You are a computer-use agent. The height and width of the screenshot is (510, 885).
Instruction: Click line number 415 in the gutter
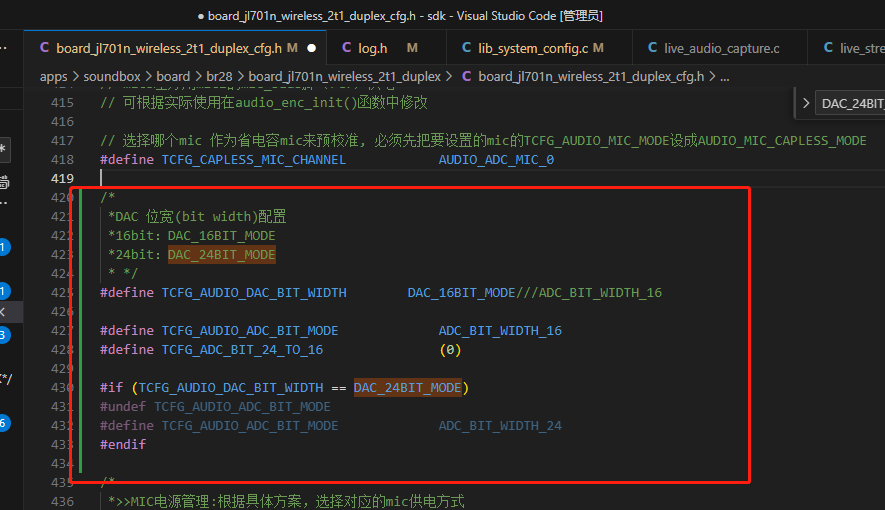[x=62, y=103]
